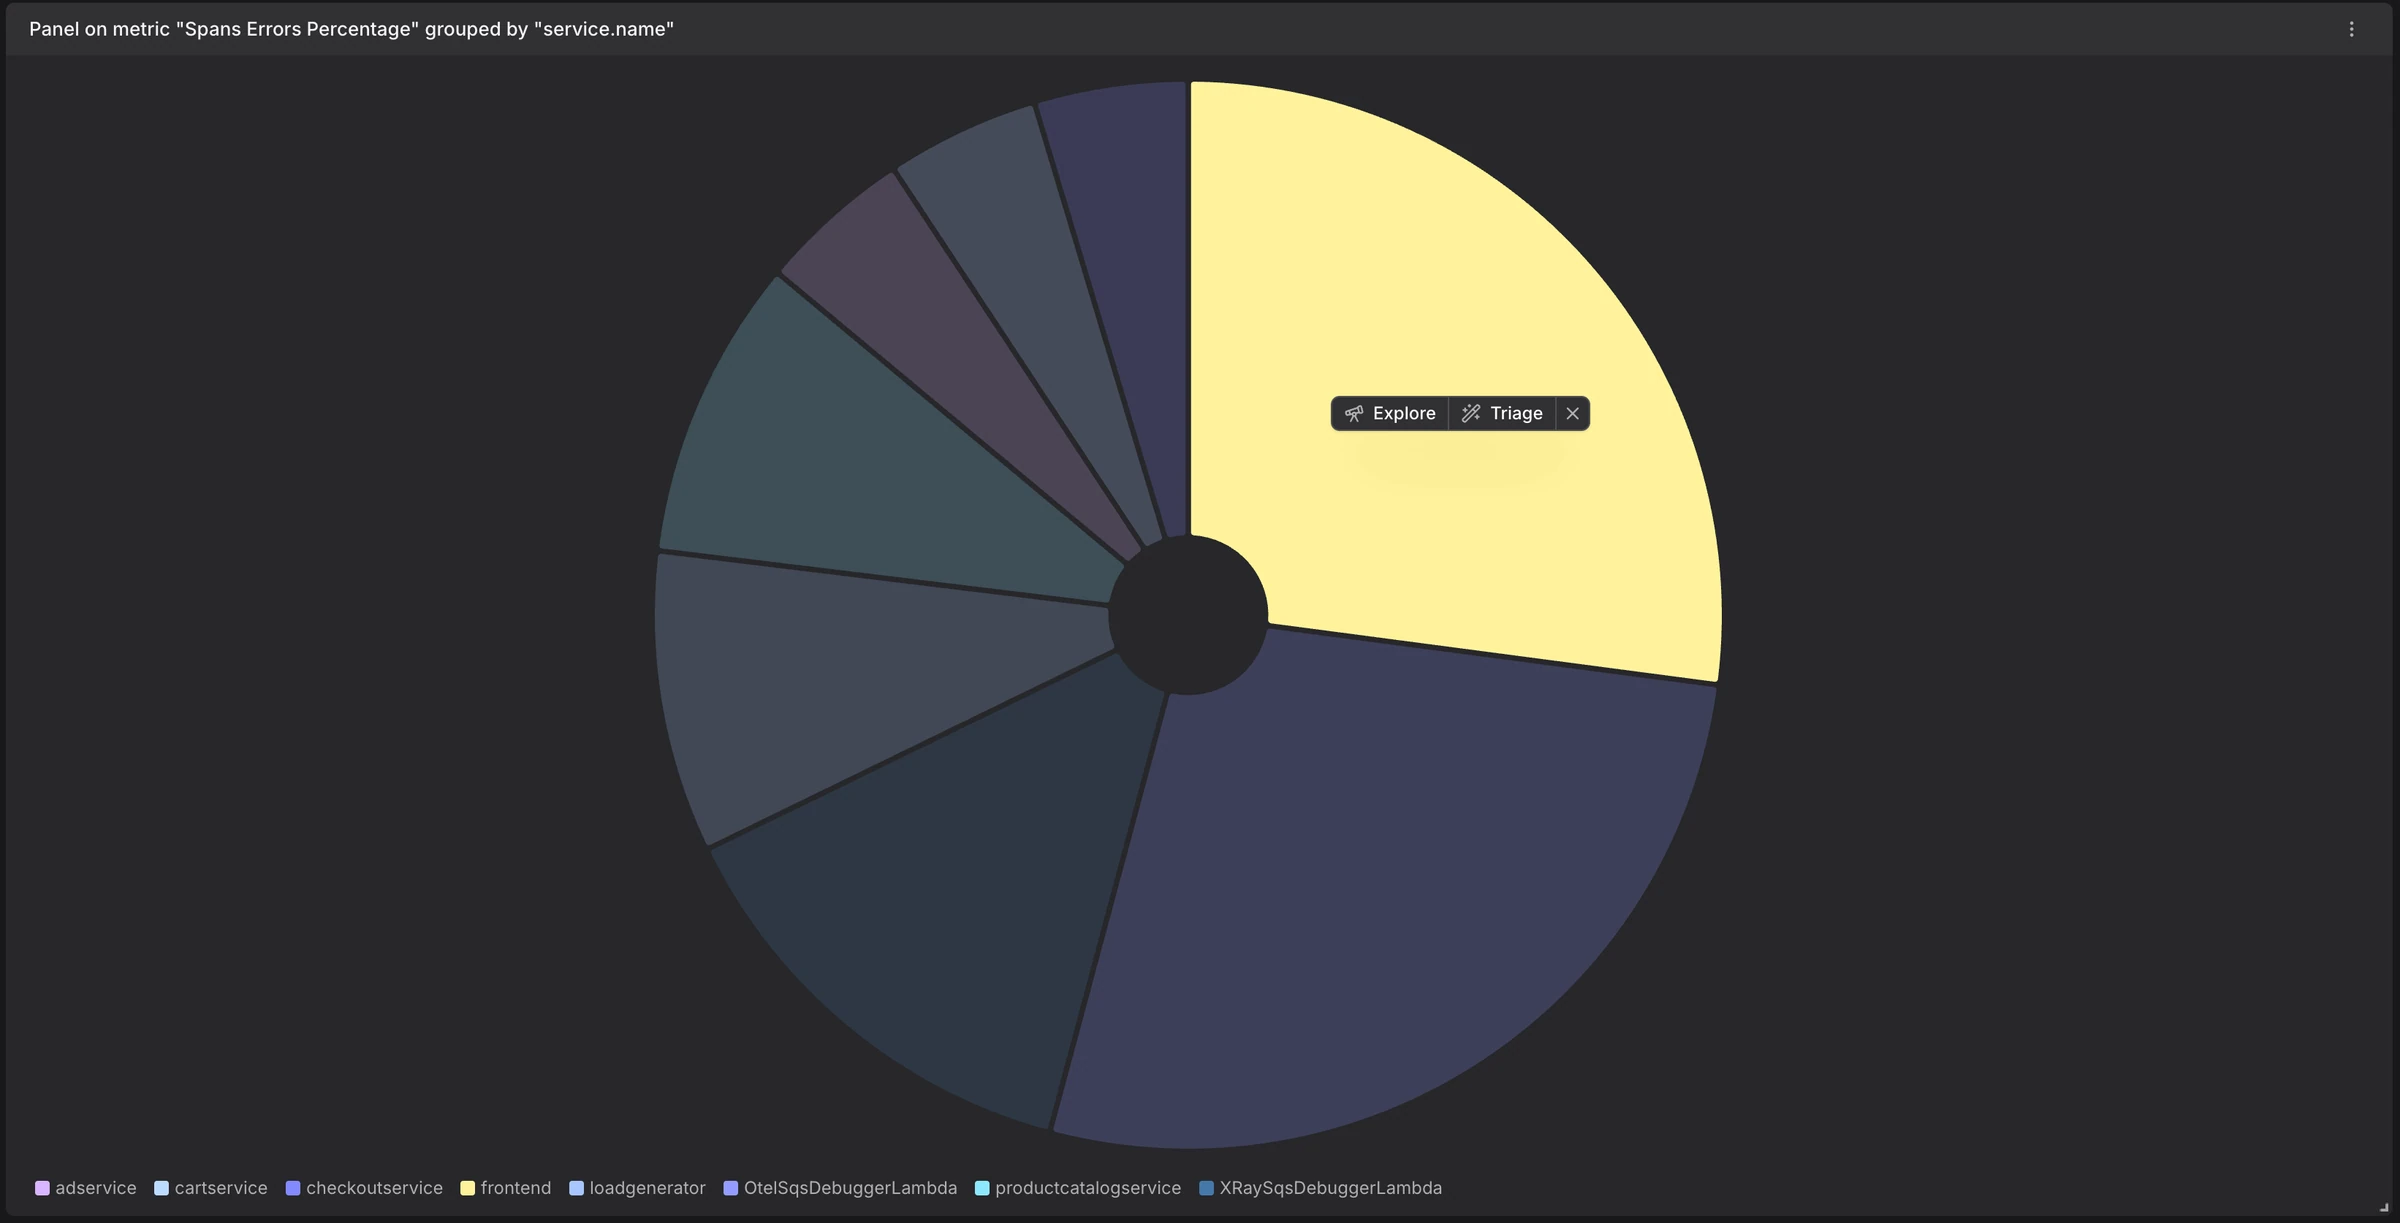Open the panel options kebab menu
The width and height of the screenshot is (2400, 1223).
2351,29
